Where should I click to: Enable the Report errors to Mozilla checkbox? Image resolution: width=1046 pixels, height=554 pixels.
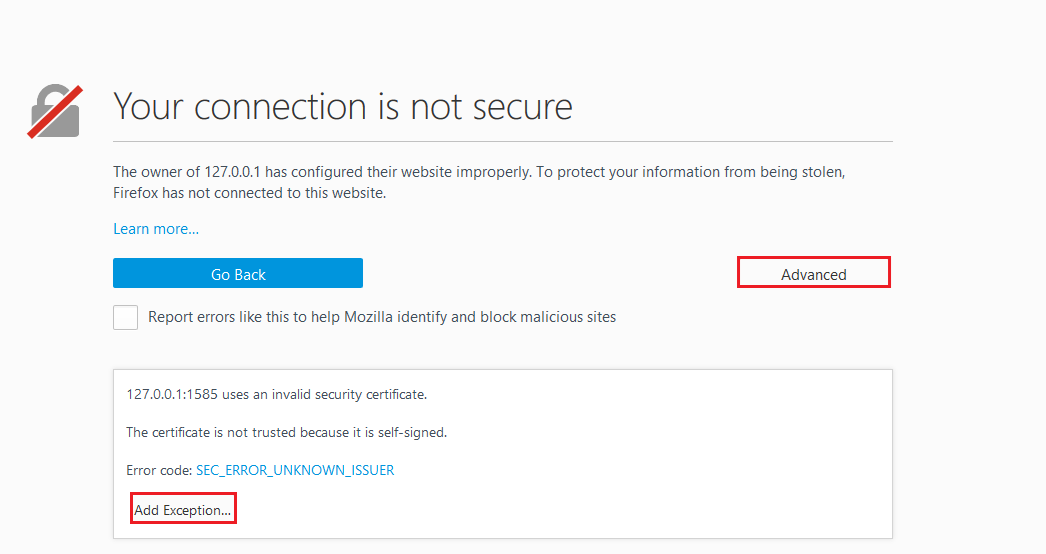pos(126,317)
